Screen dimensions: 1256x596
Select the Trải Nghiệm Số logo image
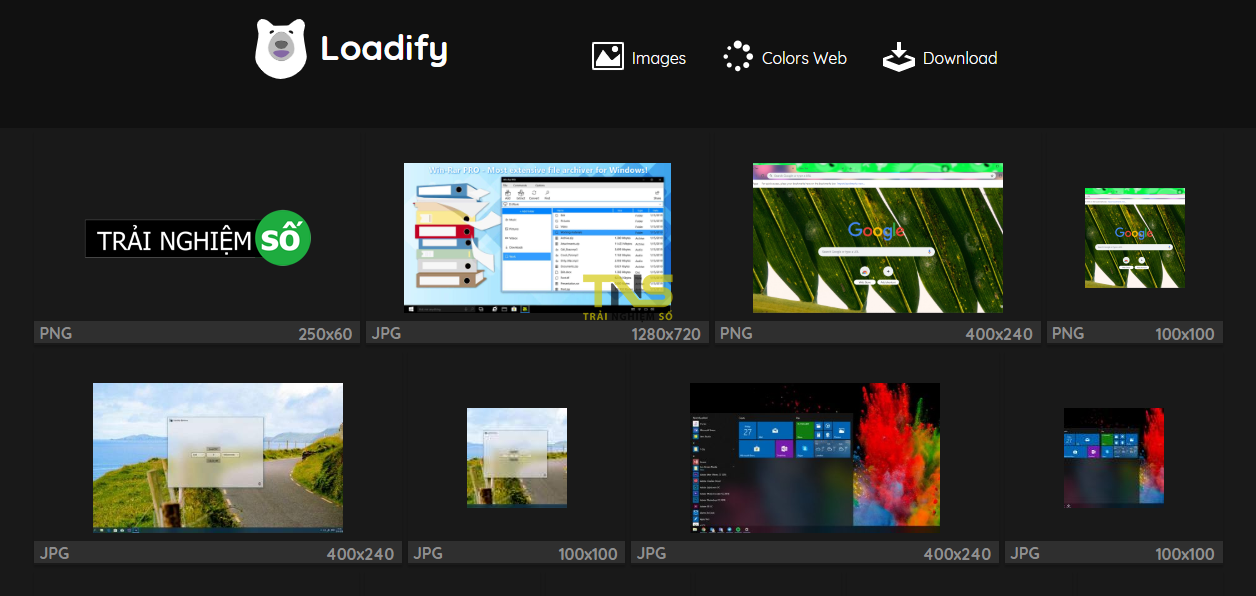tap(198, 238)
